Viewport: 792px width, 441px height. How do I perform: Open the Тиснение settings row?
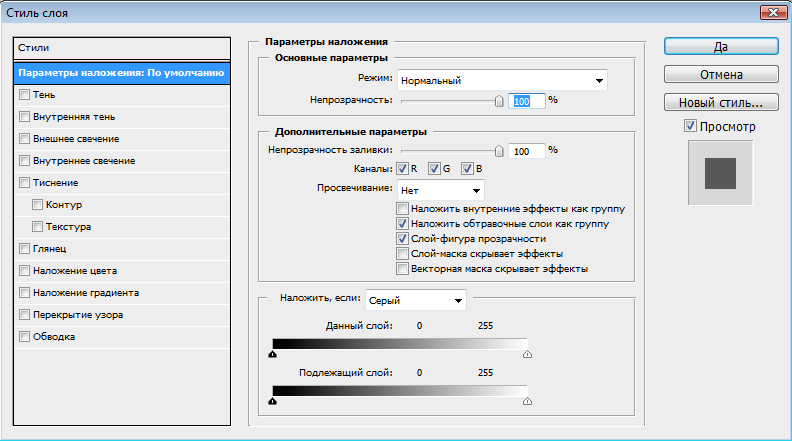point(122,182)
